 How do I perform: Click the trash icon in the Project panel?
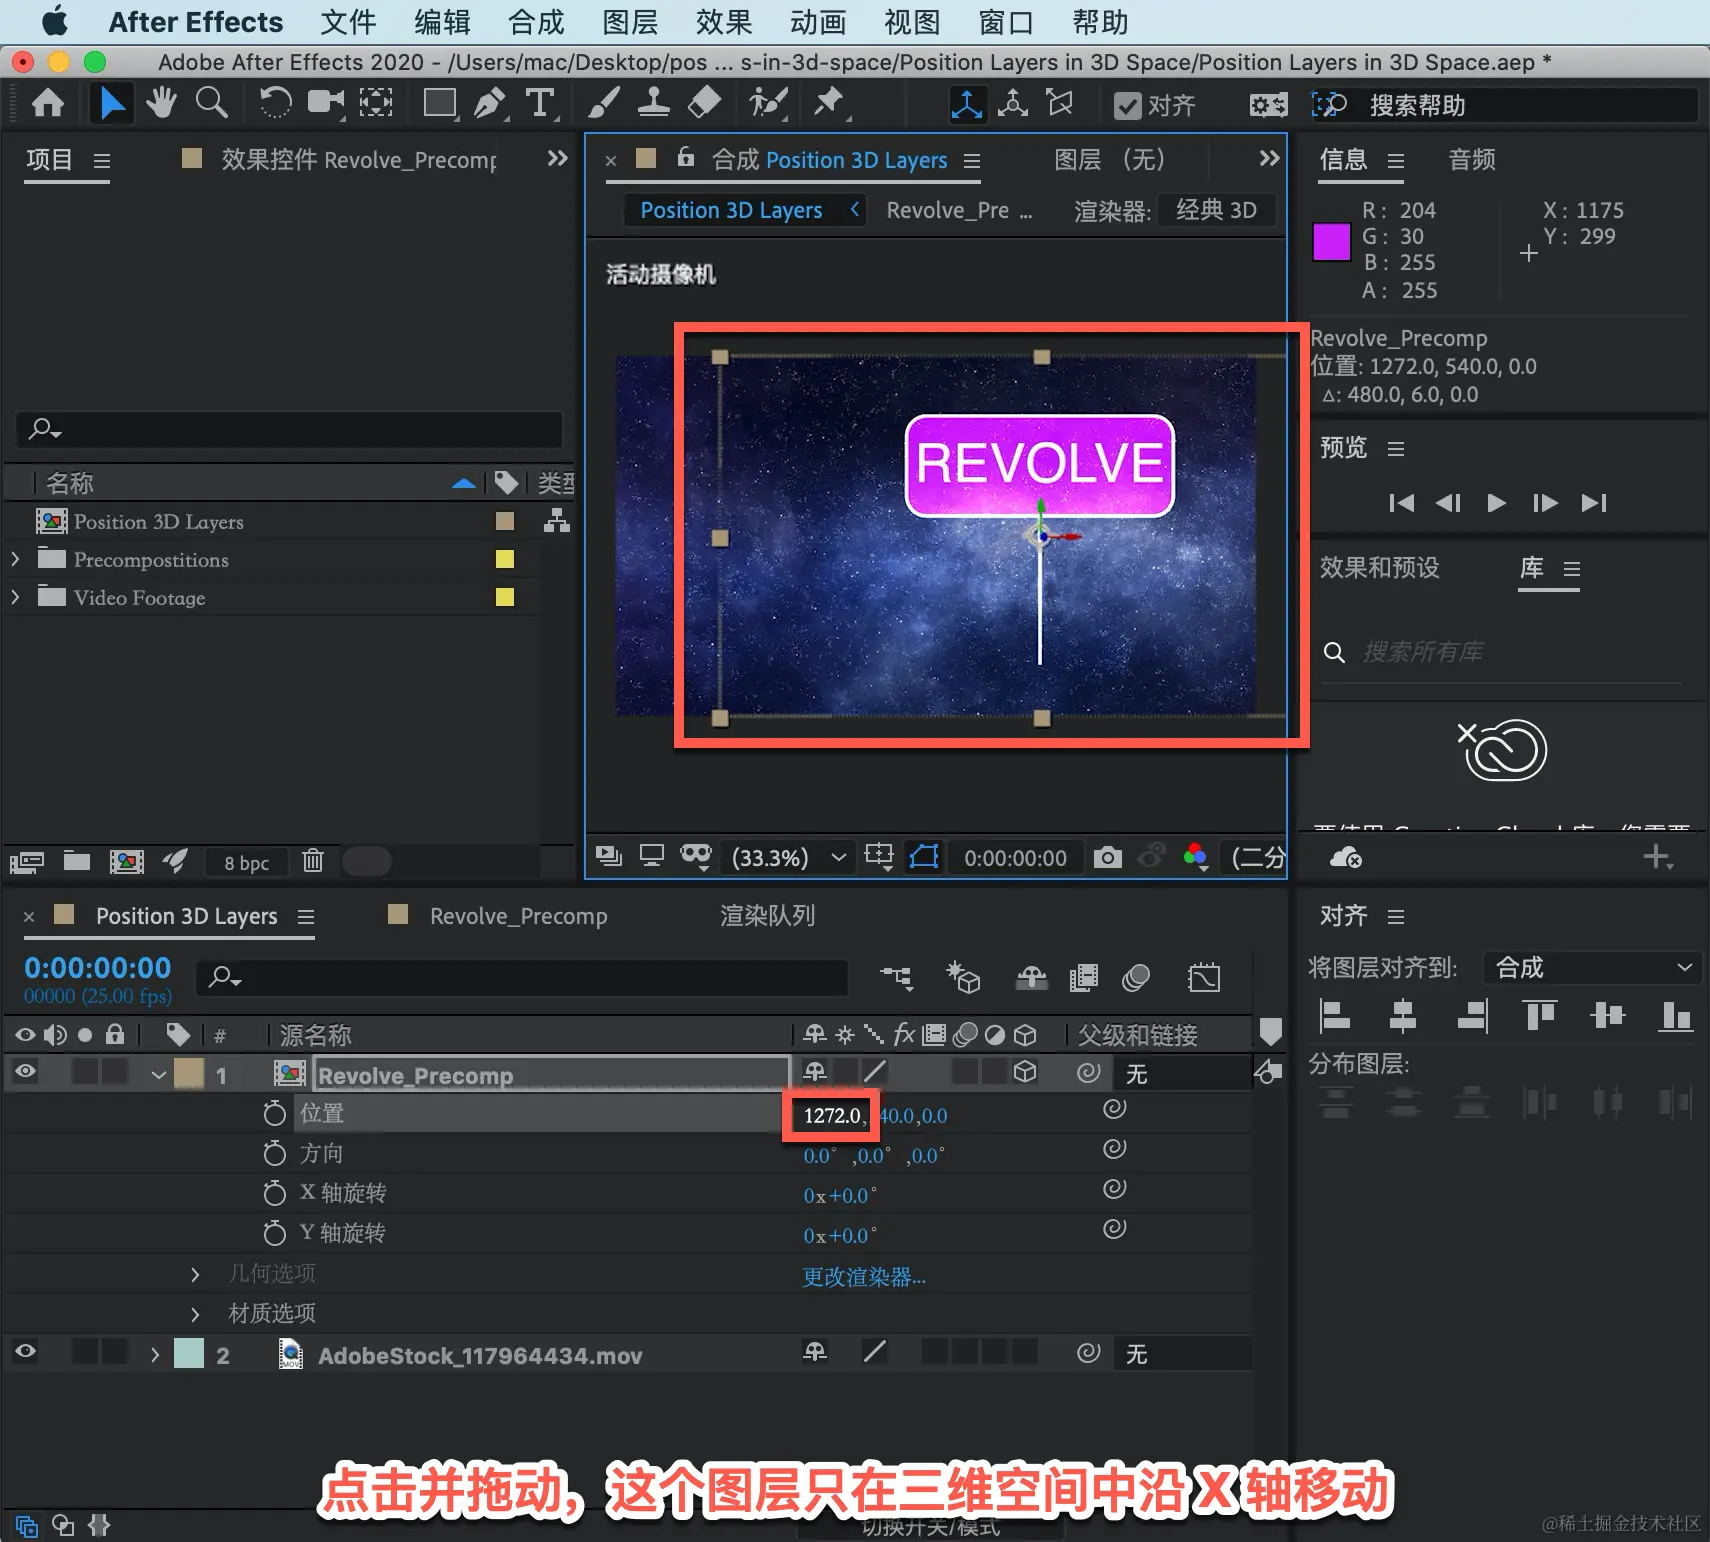coord(313,860)
